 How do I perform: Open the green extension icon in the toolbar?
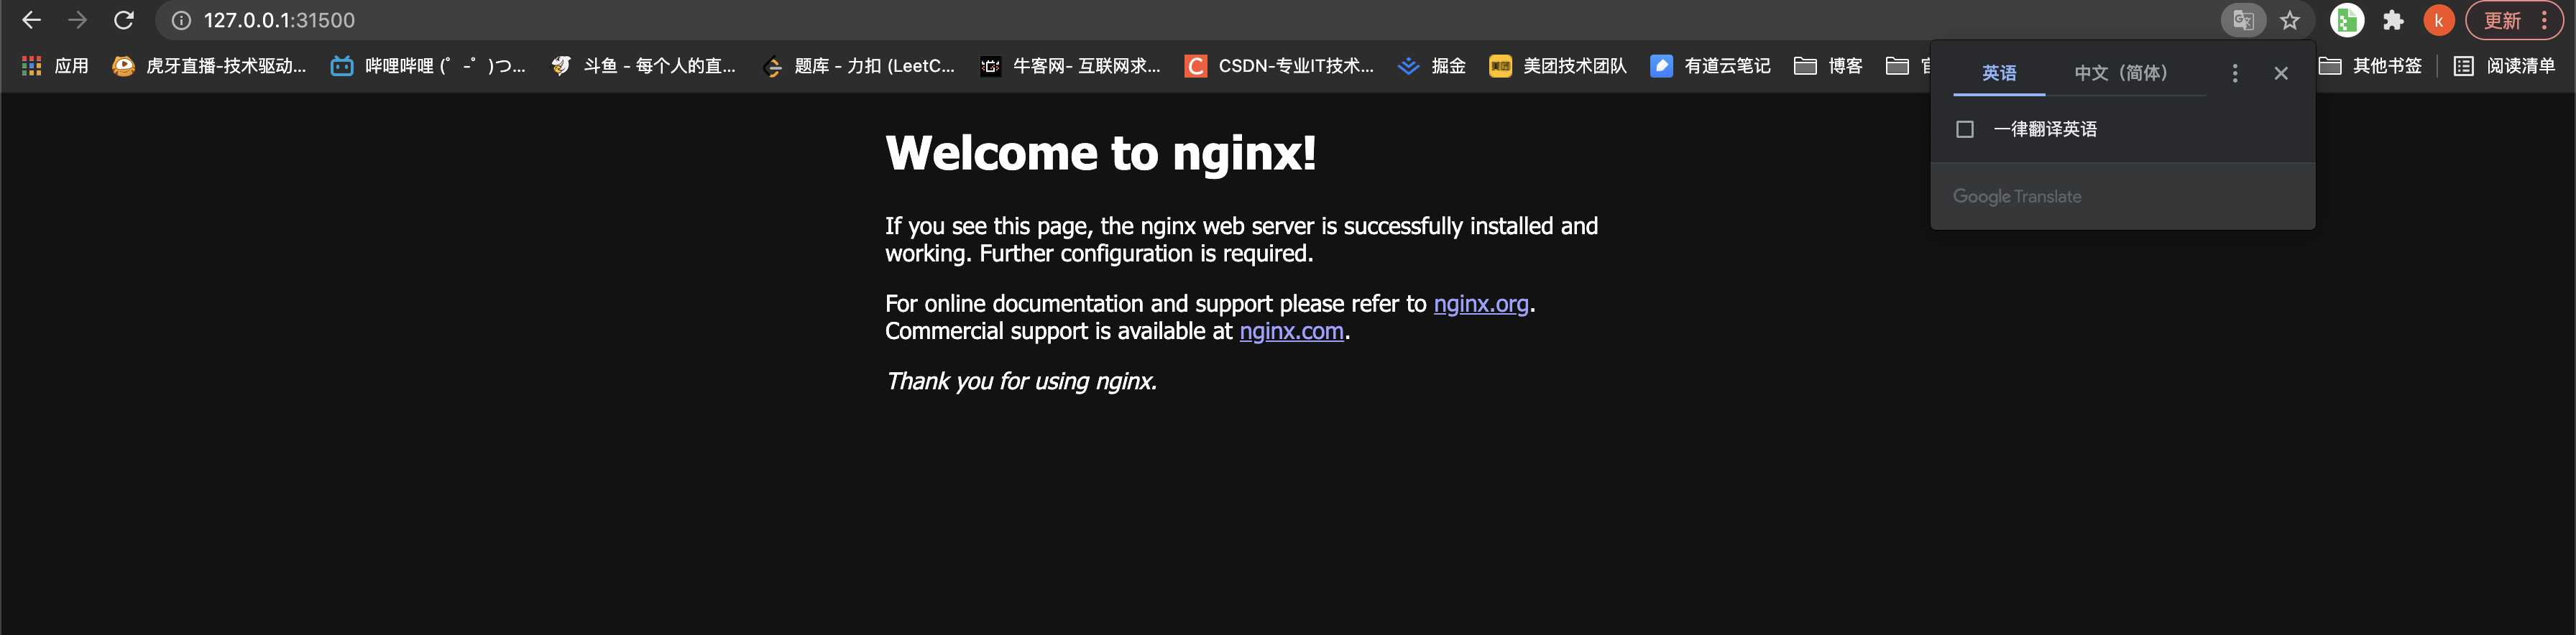pos(2346,20)
